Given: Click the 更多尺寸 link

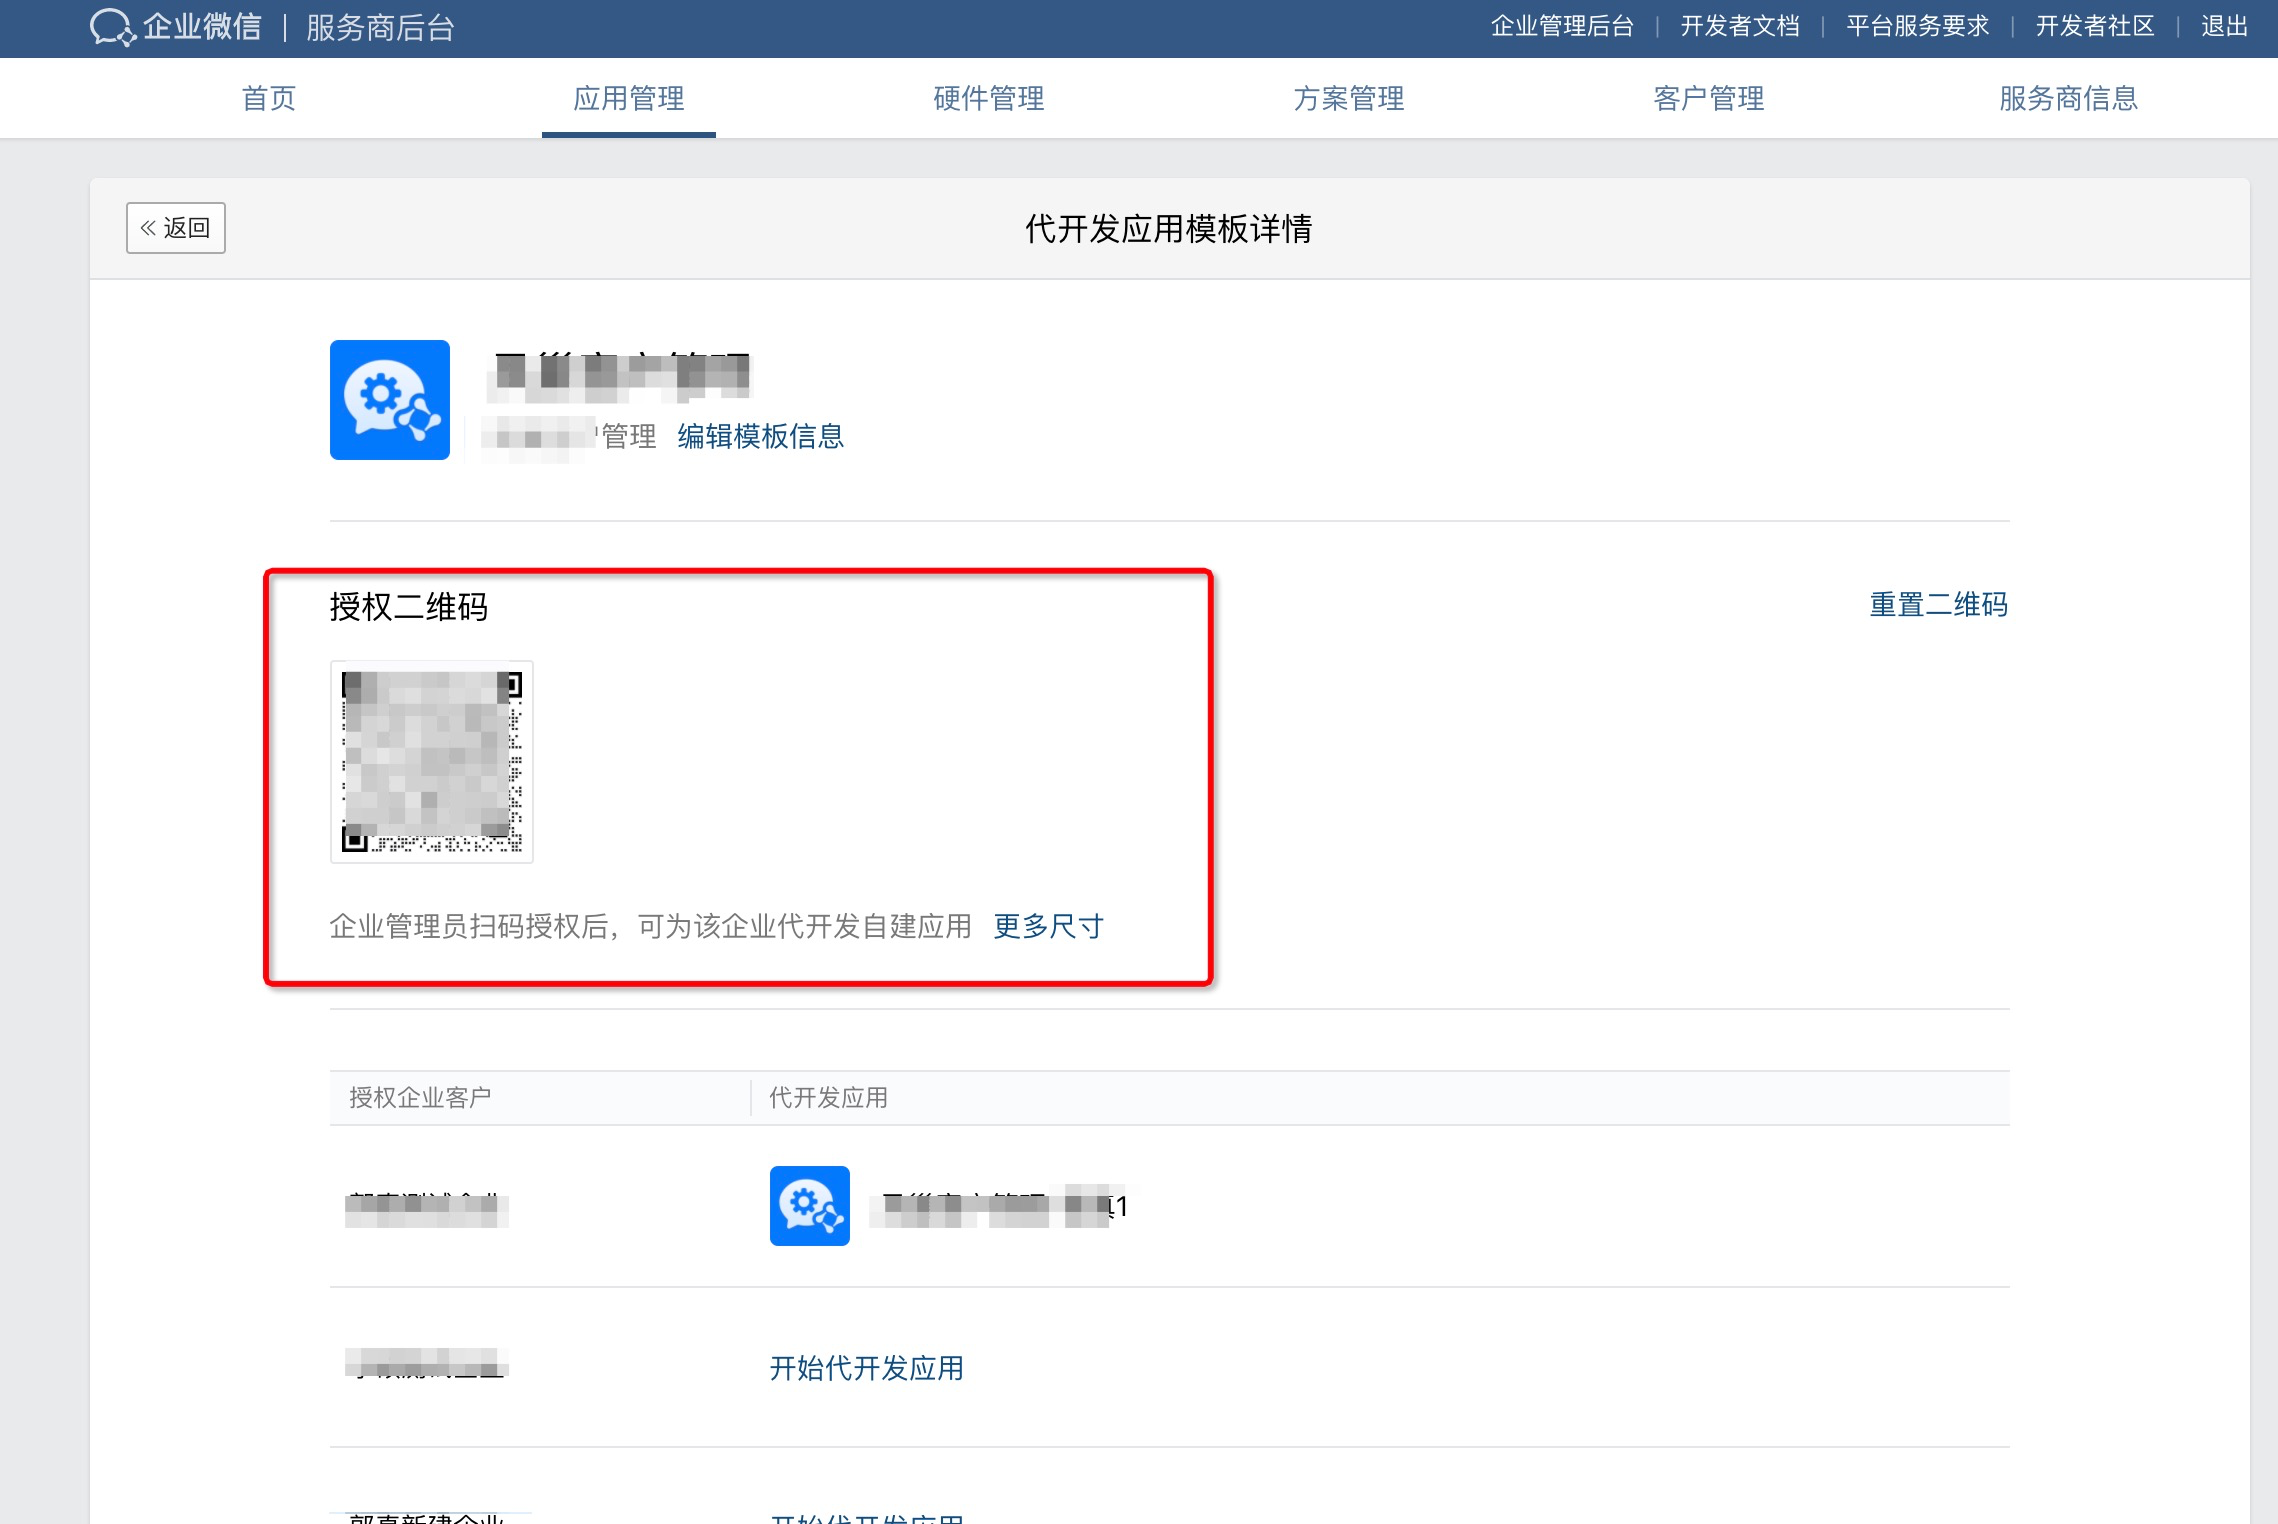Looking at the screenshot, I should (1049, 926).
